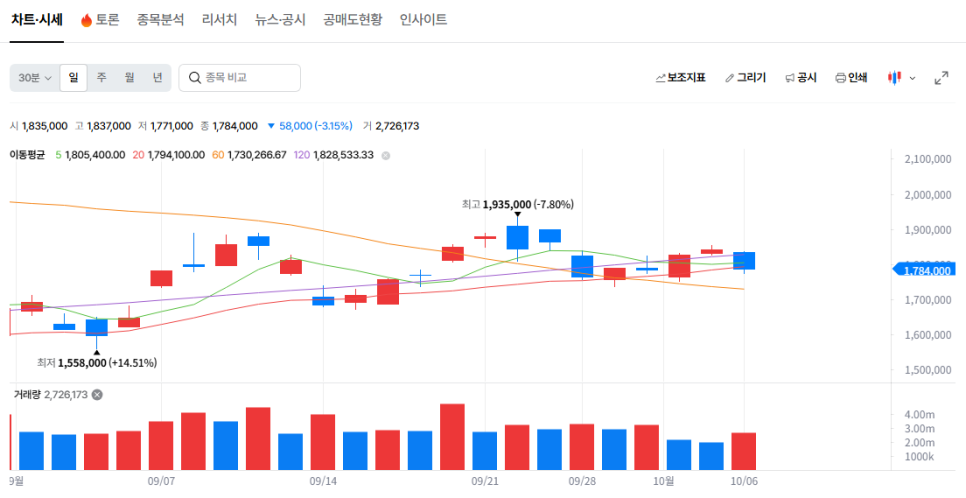This screenshot has height=498, width=966.
Task: Remove the 거래량 volume indicator
Action: pos(97,394)
